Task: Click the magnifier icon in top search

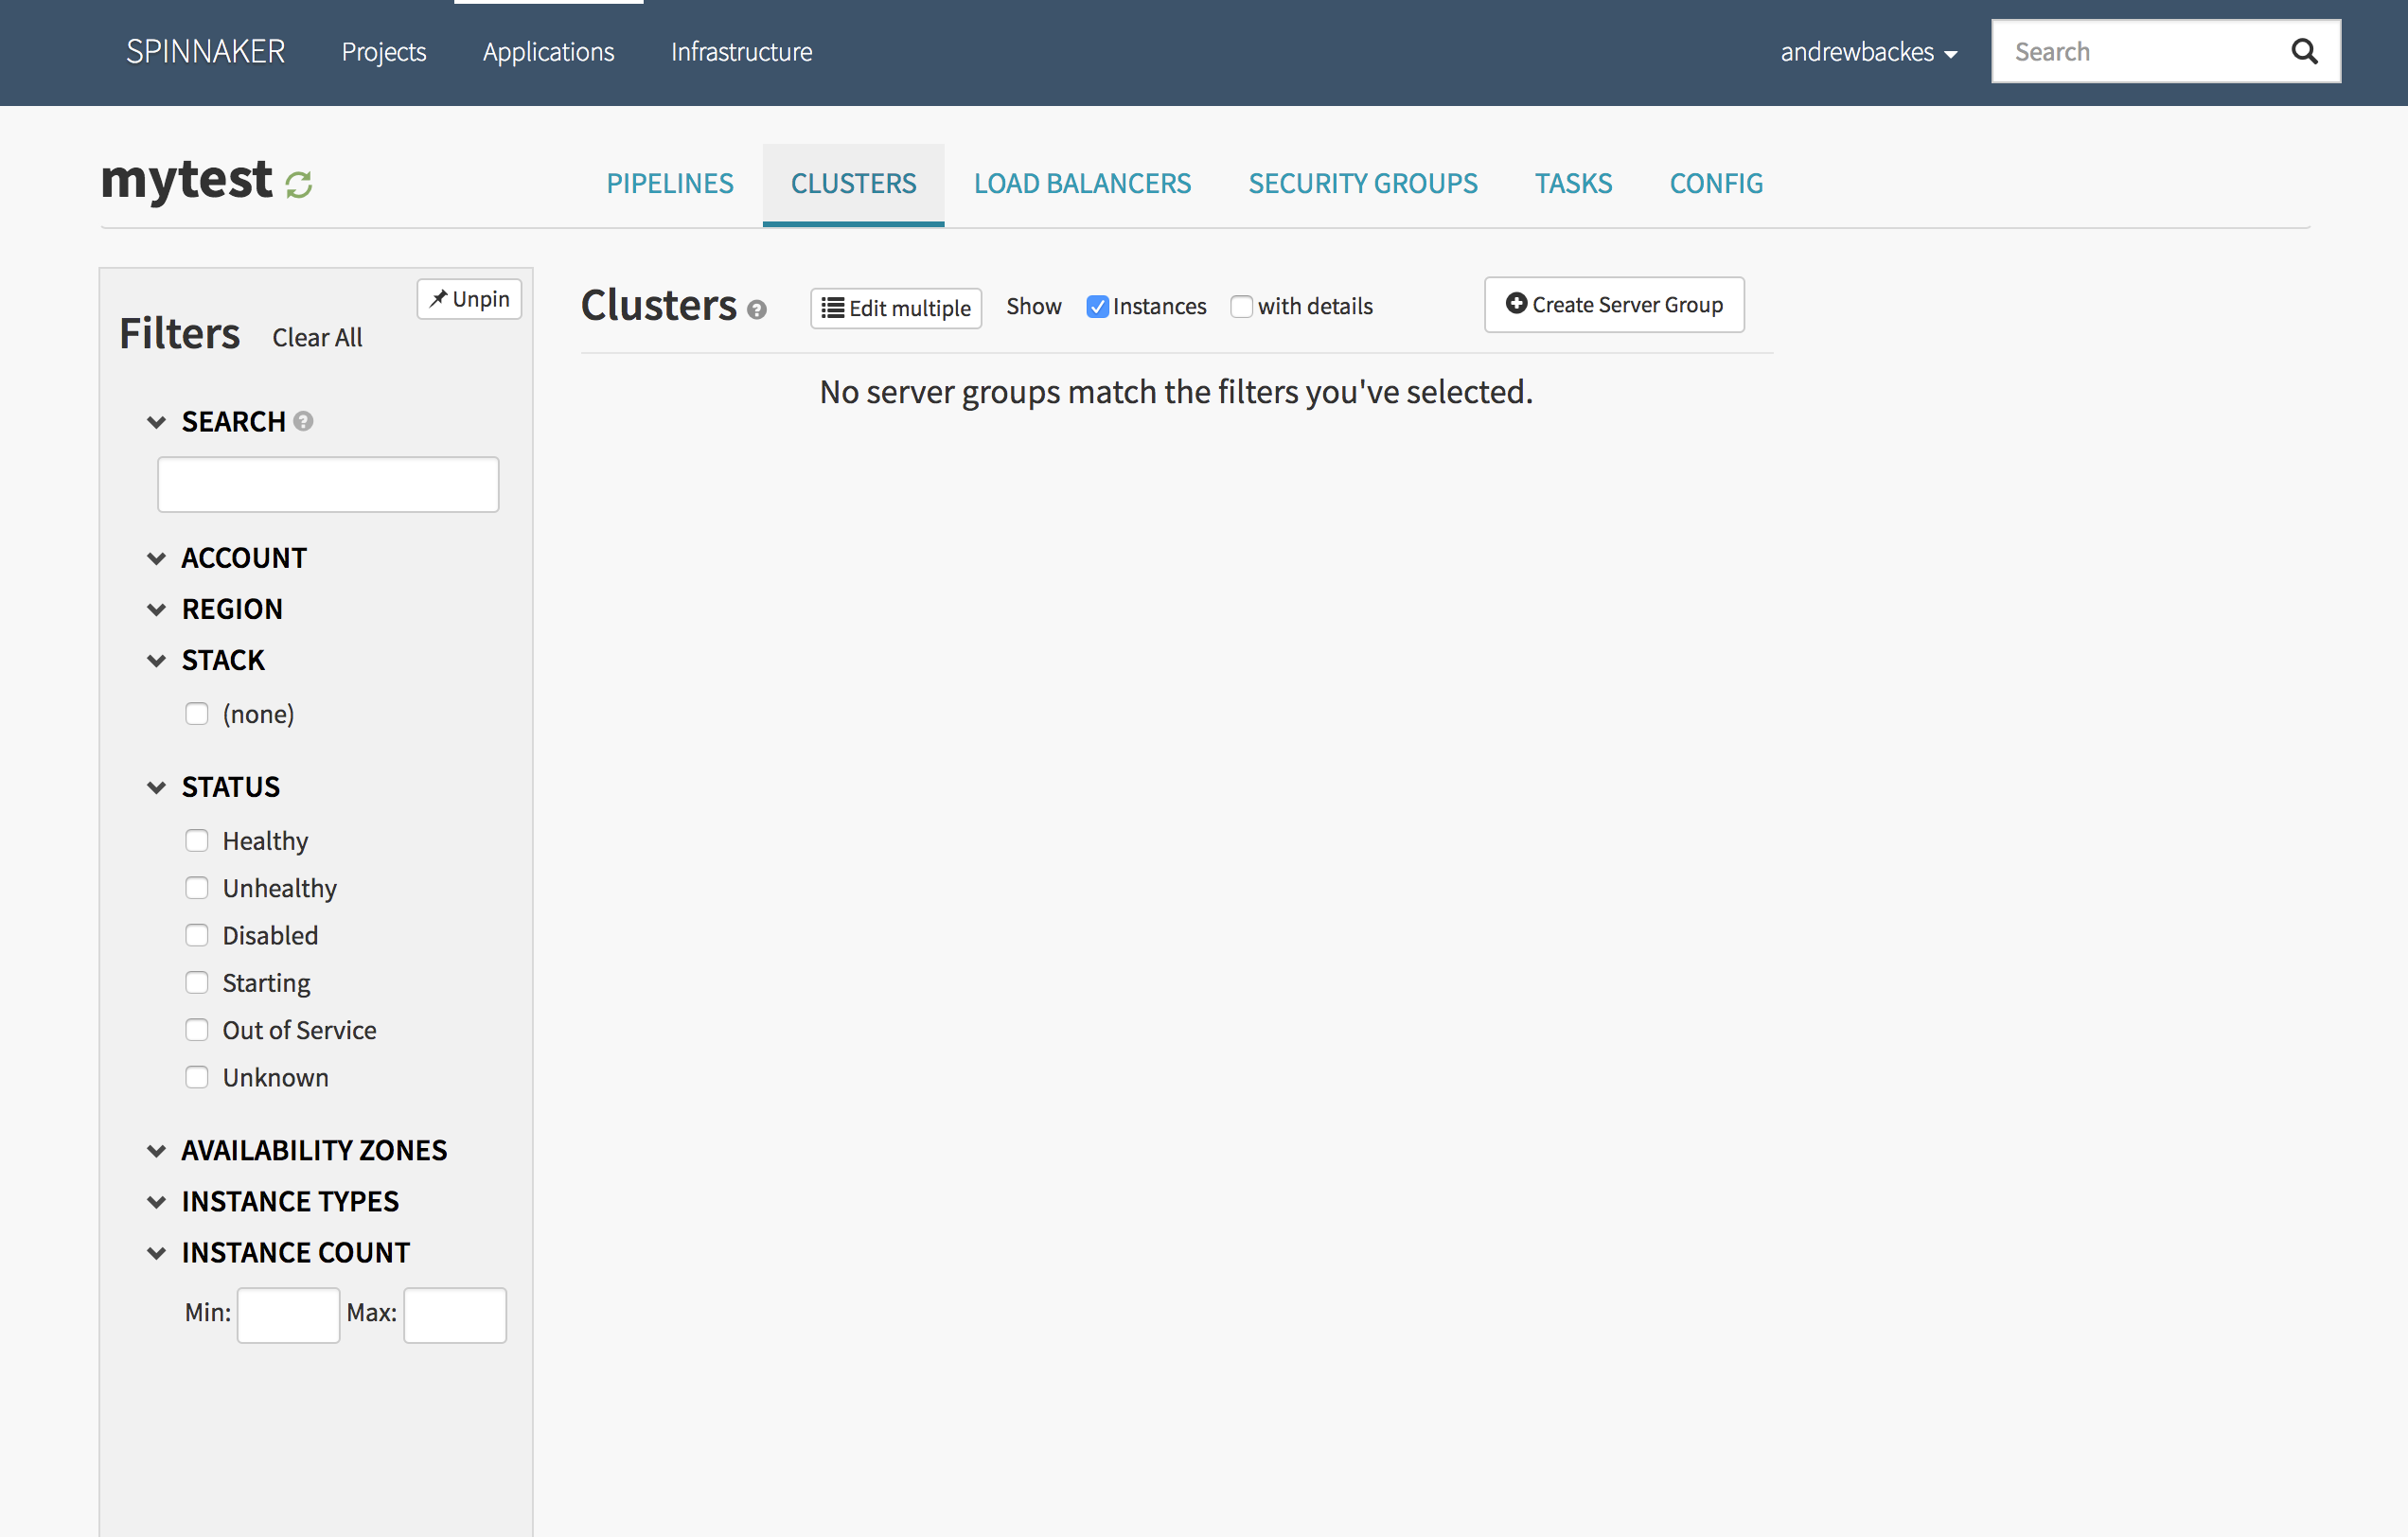Action: (2303, 52)
